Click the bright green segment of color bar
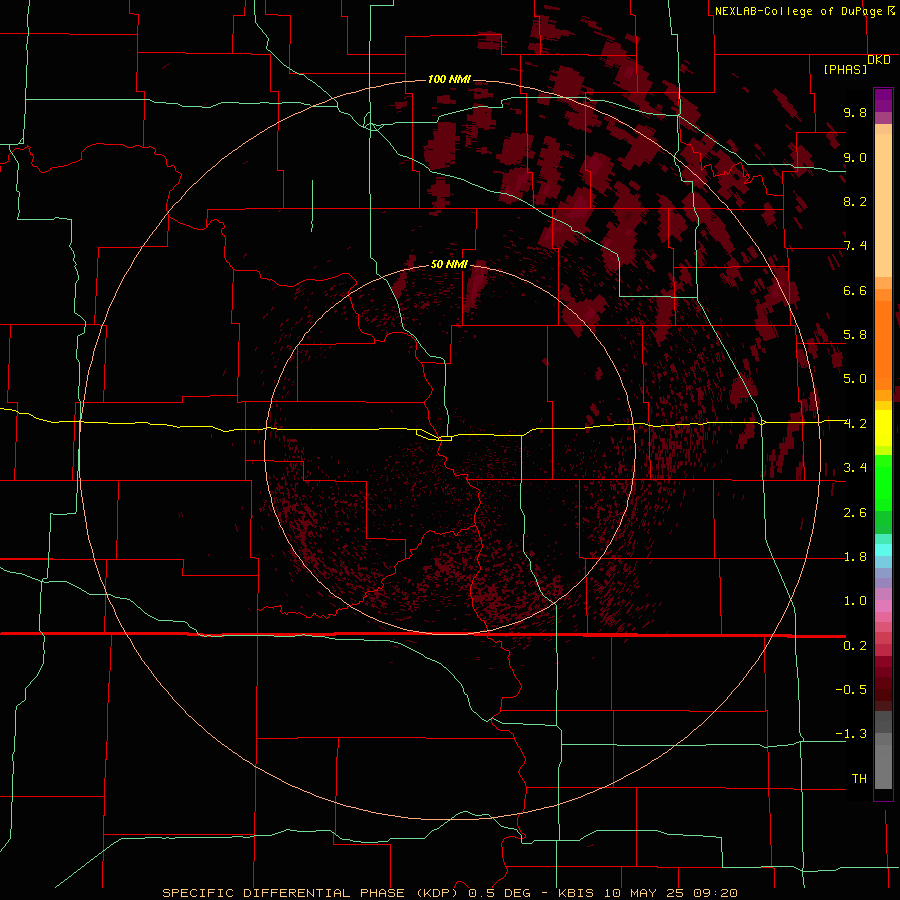The image size is (900, 900). 883,483
